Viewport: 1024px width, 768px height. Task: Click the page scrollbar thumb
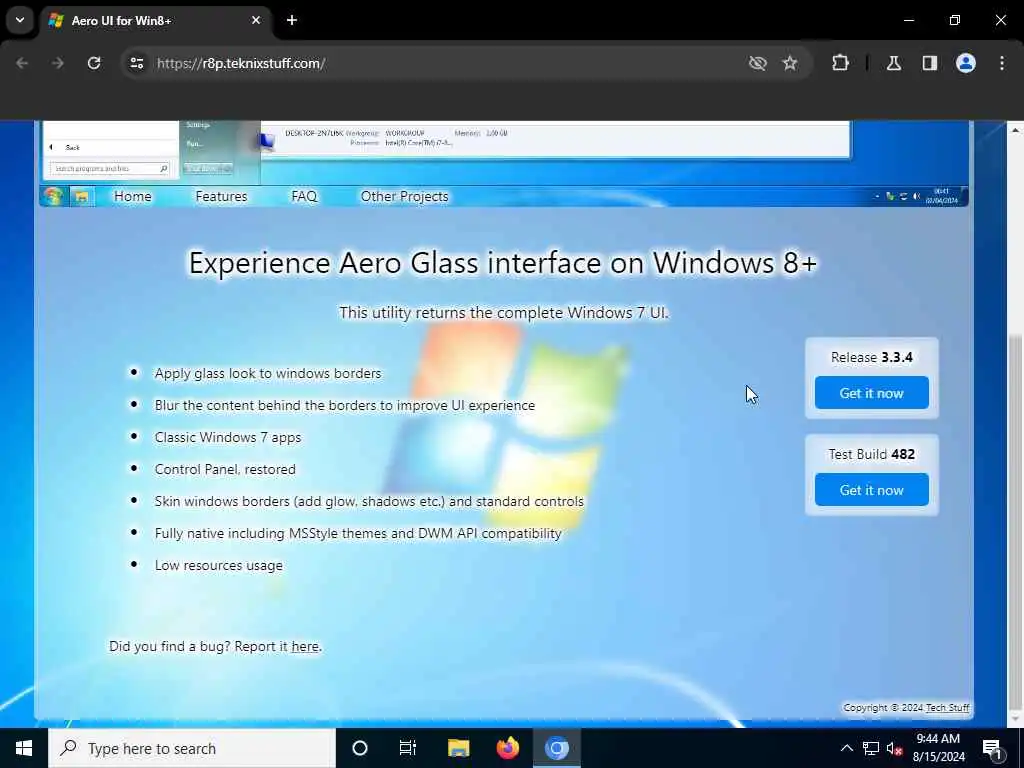pyautogui.click(x=1016, y=522)
